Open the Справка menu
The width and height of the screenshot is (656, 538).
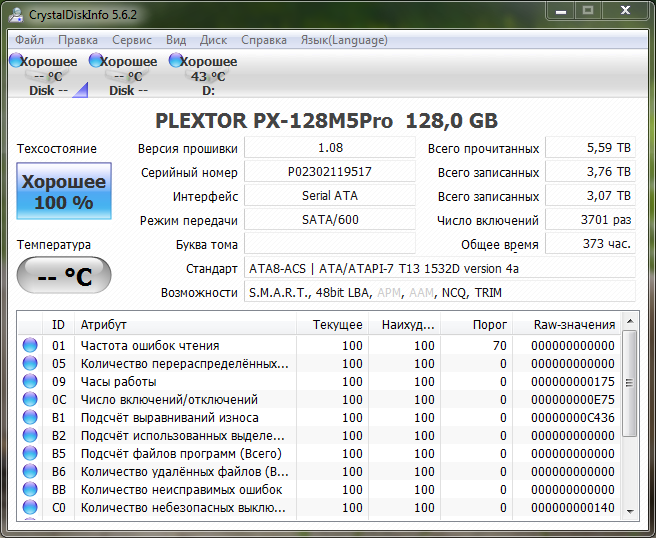pyautogui.click(x=264, y=40)
